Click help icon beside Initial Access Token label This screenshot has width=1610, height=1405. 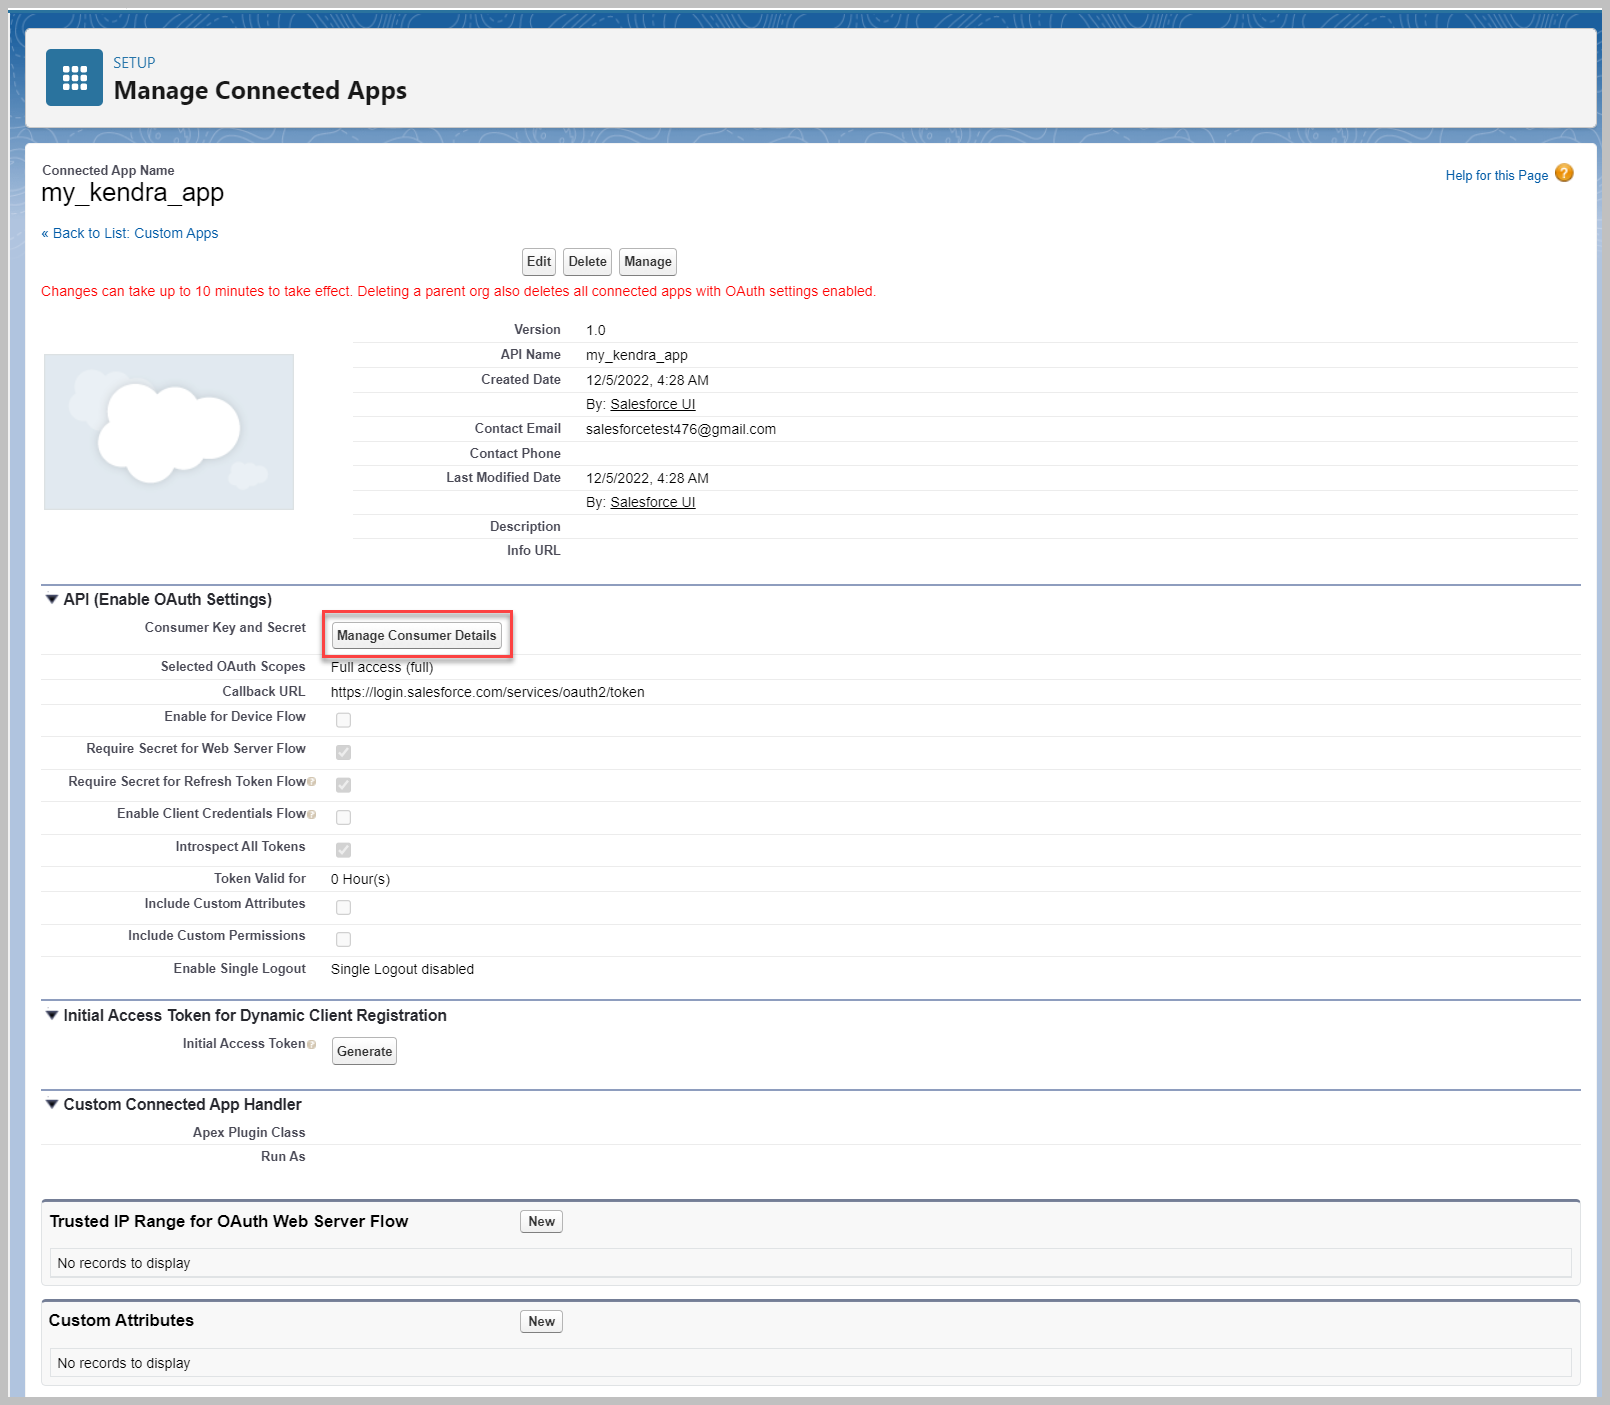[312, 1044]
